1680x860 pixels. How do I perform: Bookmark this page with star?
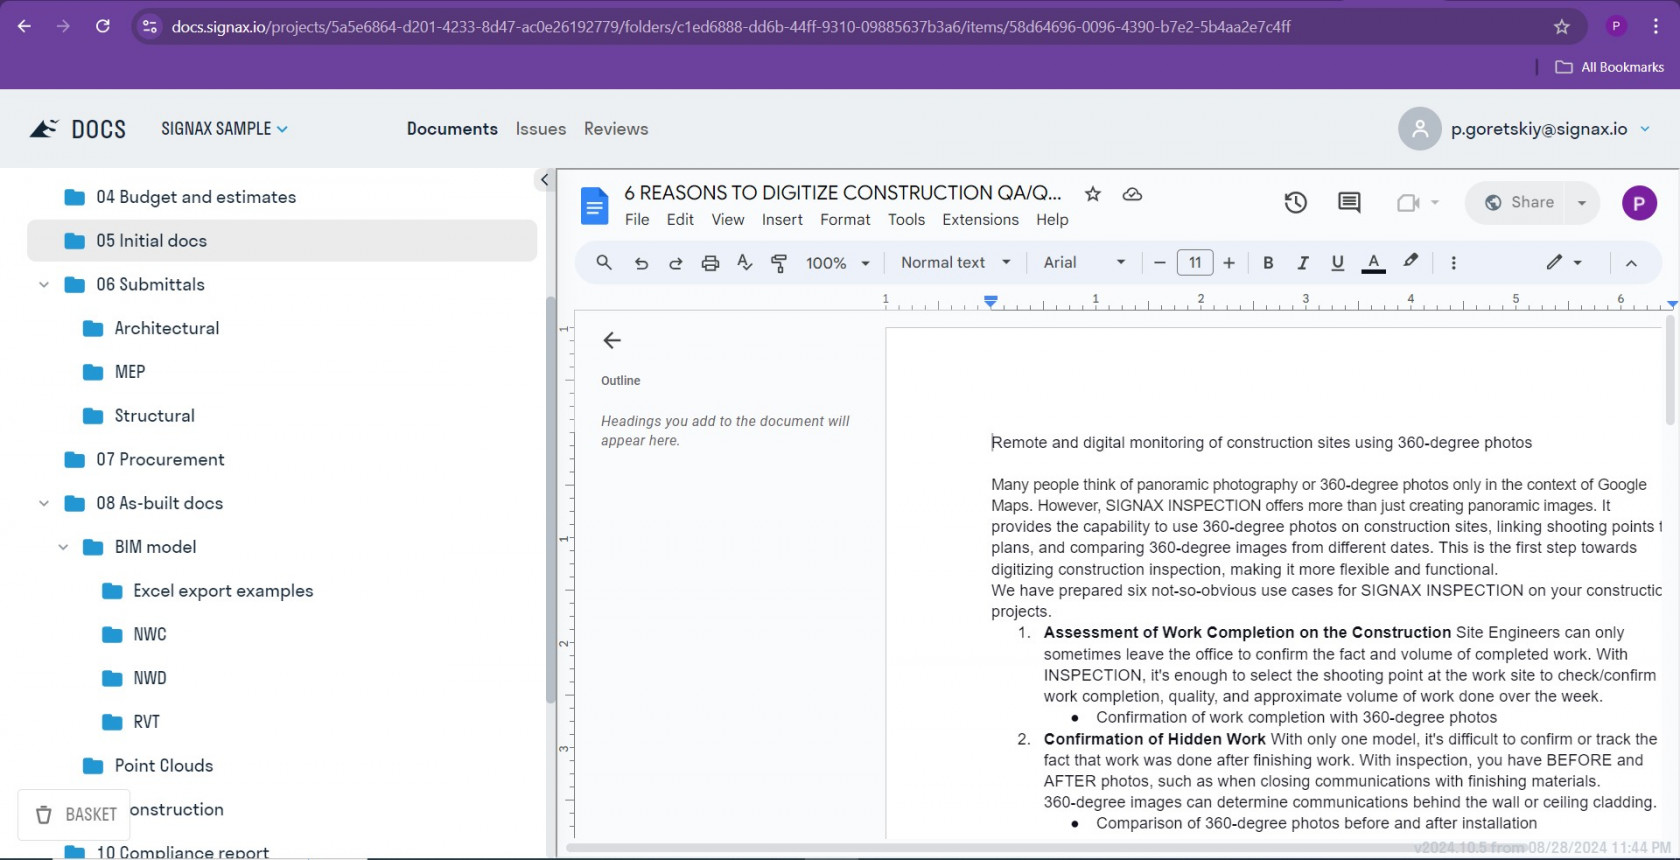click(x=1561, y=27)
